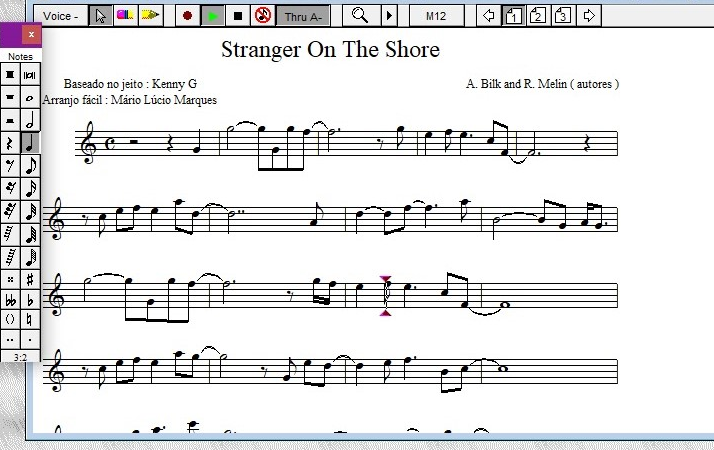Go to next page with right arrow
714x450 pixels.
(589, 15)
